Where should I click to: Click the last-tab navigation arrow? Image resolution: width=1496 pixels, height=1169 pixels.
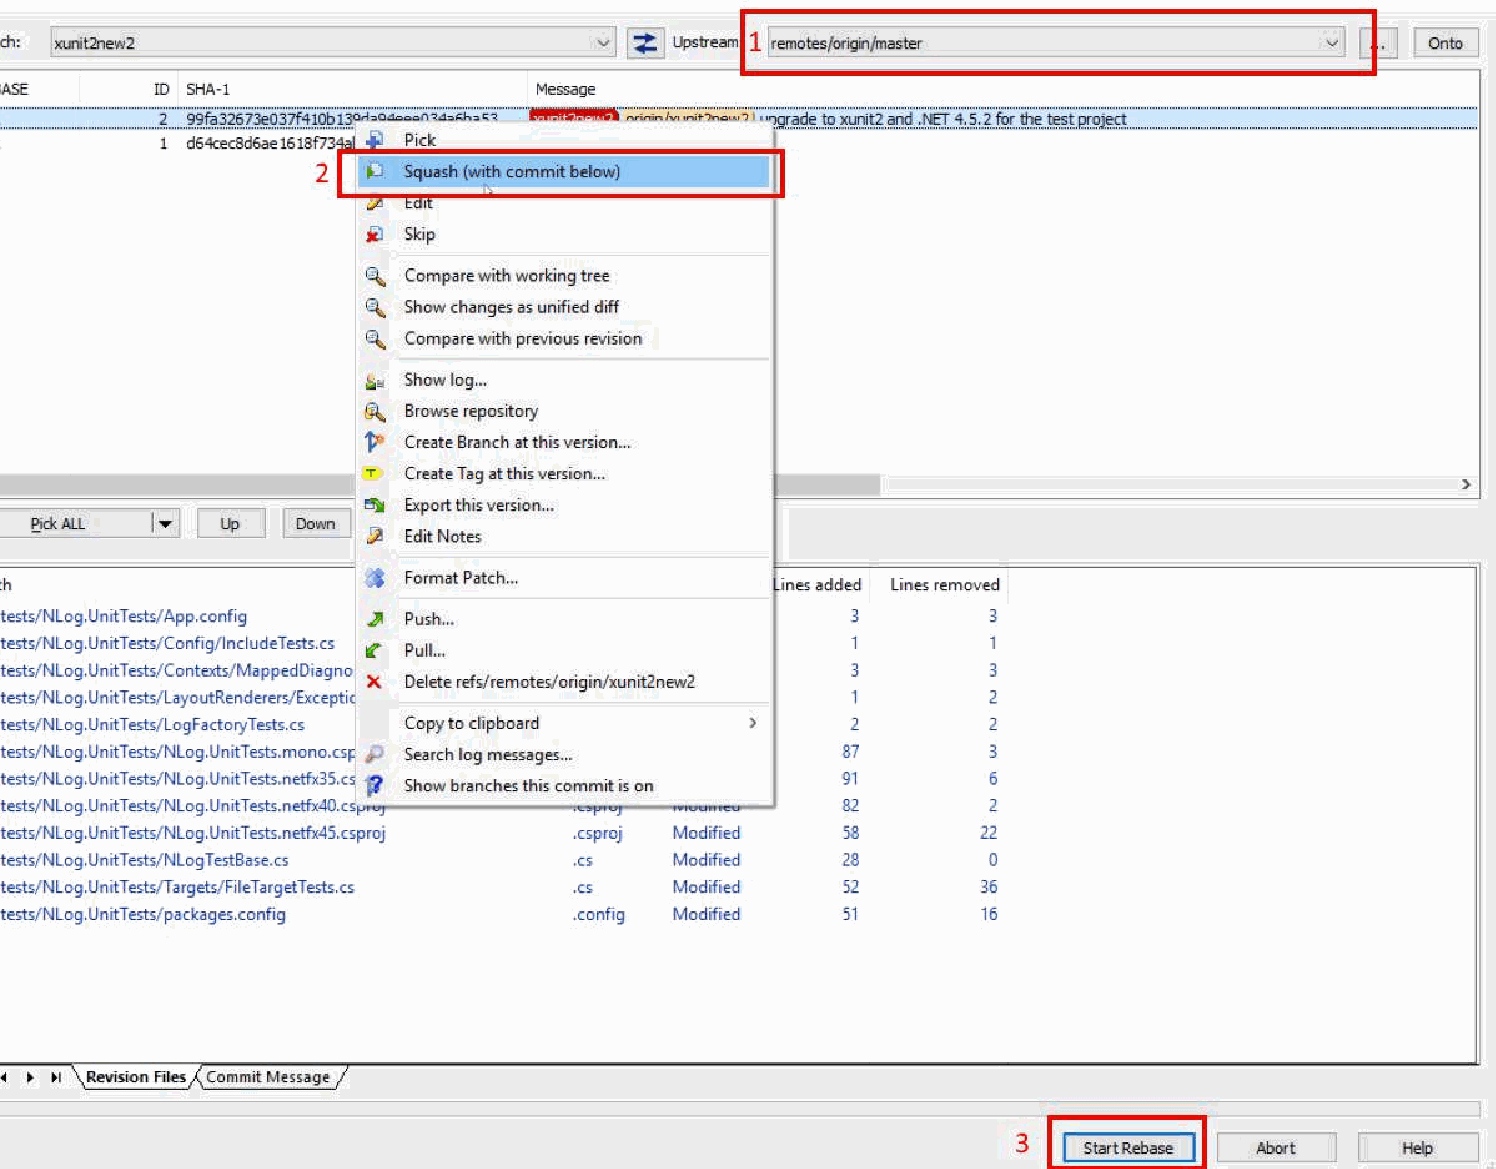click(x=55, y=1077)
